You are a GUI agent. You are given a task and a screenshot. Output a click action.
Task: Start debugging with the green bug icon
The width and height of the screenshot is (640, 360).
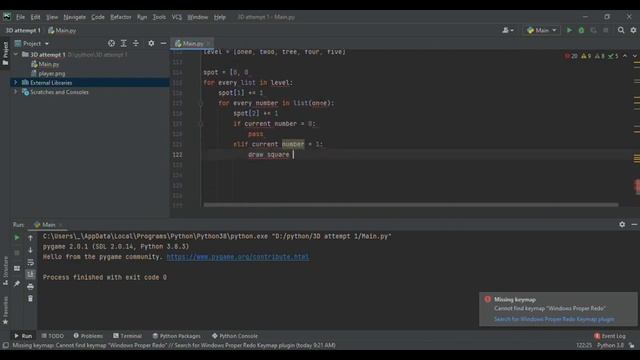click(x=581, y=30)
